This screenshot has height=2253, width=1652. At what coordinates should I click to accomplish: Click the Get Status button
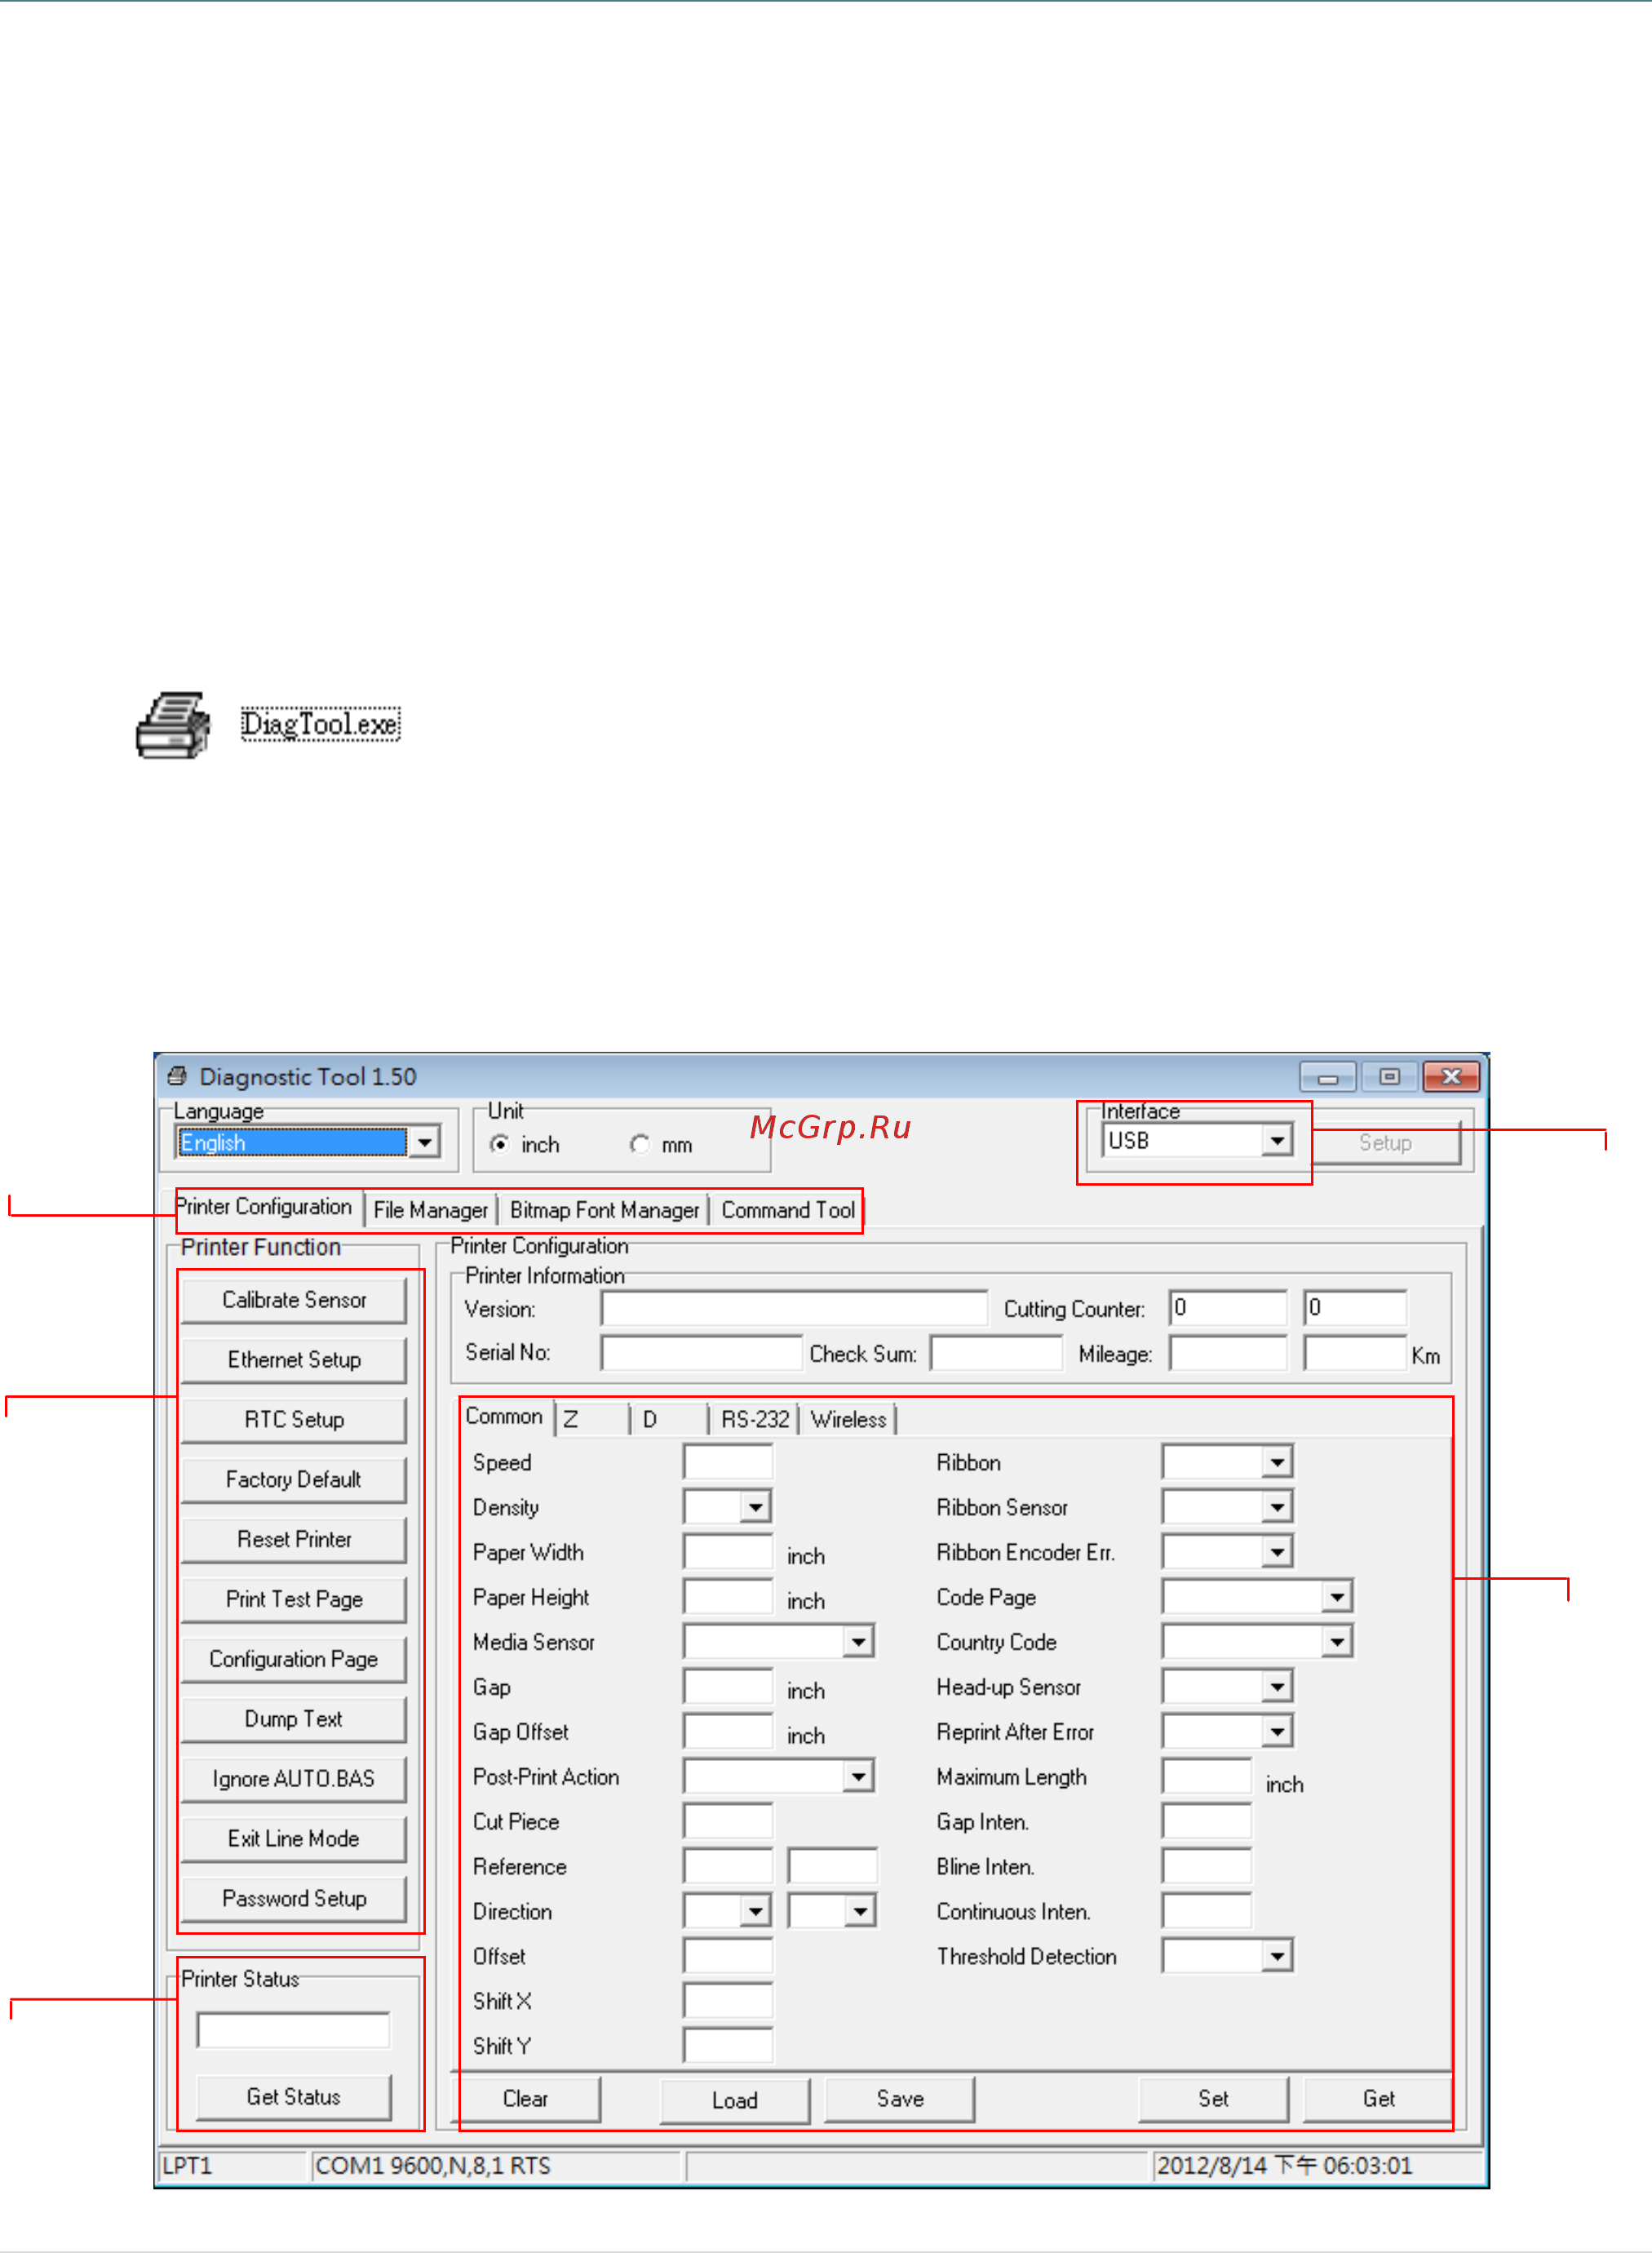[294, 2097]
